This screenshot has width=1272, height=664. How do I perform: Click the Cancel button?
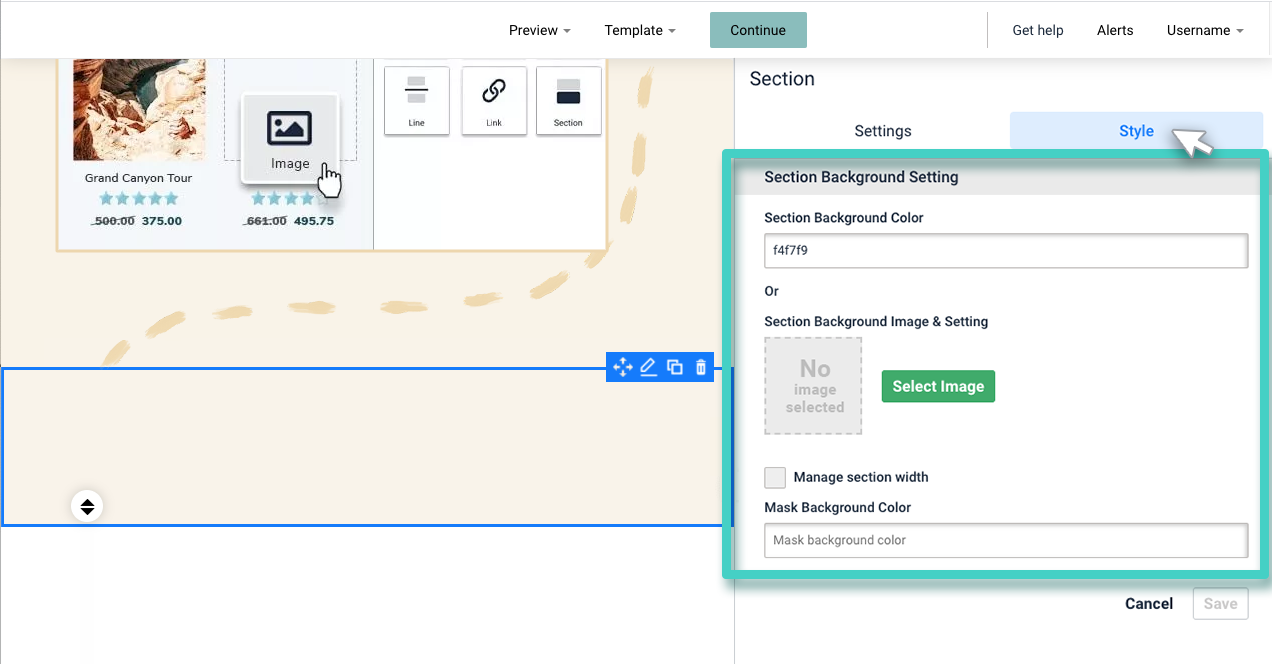coord(1149,603)
